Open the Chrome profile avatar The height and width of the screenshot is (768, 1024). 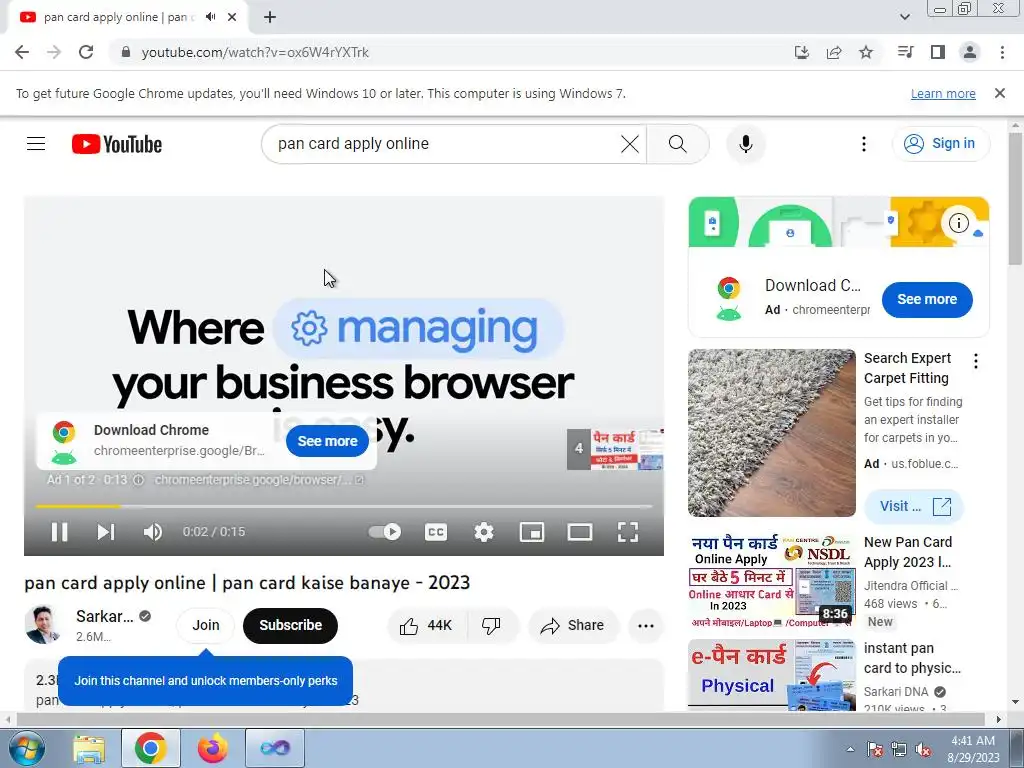coord(970,52)
